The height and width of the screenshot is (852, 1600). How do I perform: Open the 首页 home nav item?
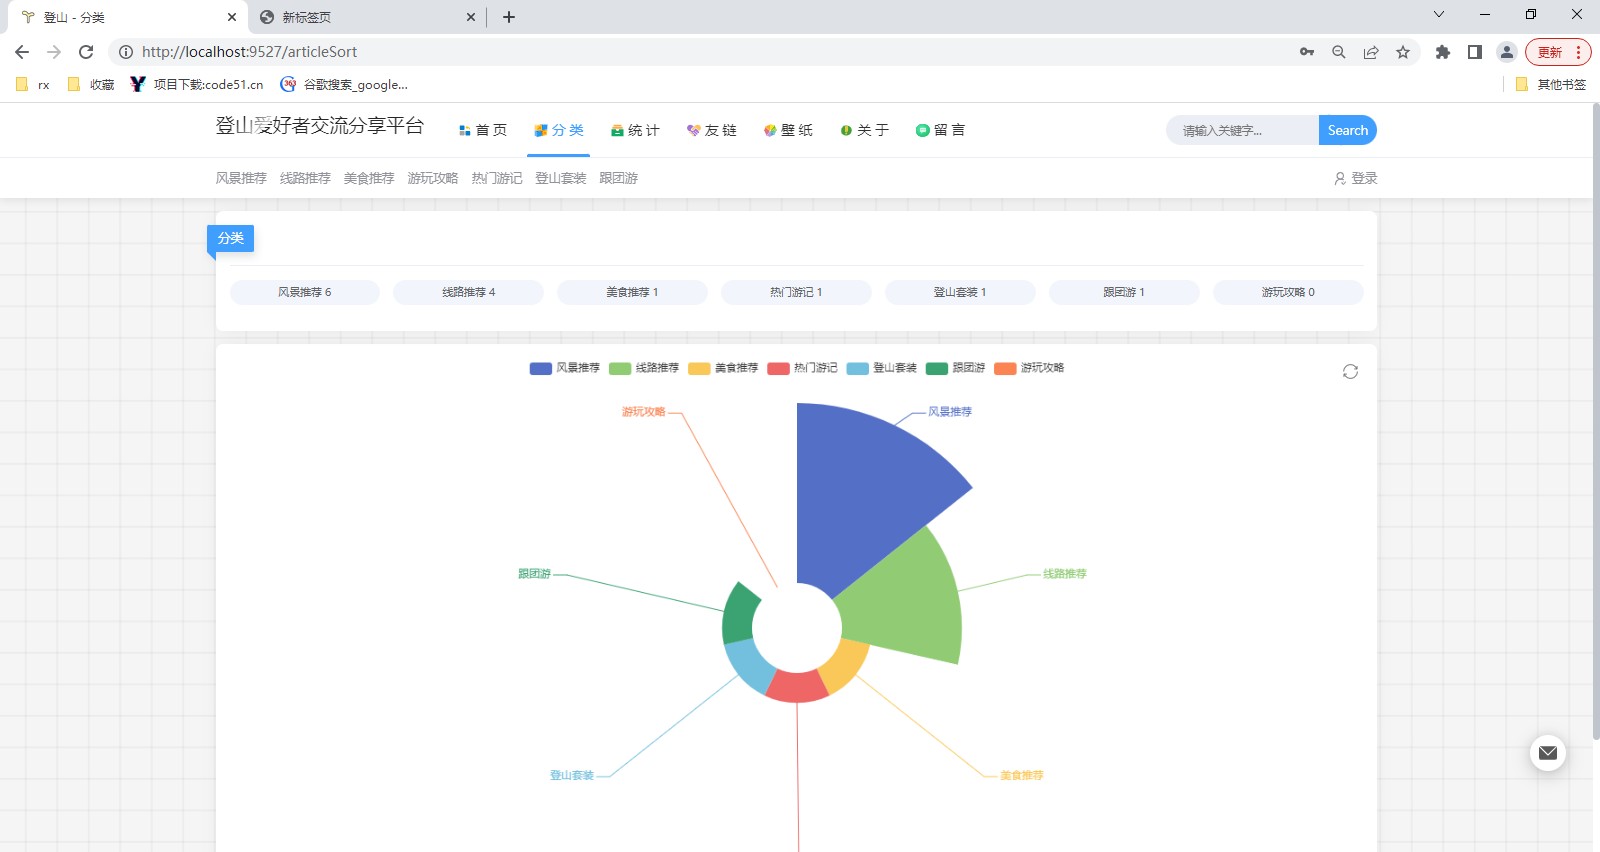point(482,130)
